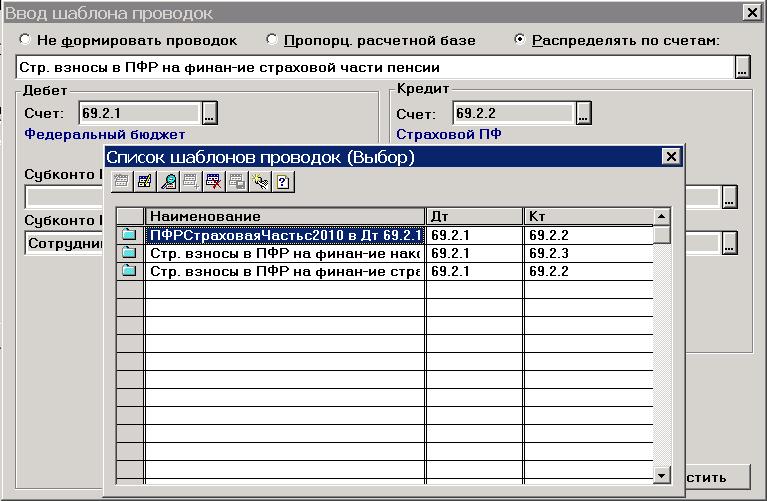Click the Дебет Счет field with 69.2.1
The image size is (767, 501).
point(140,113)
